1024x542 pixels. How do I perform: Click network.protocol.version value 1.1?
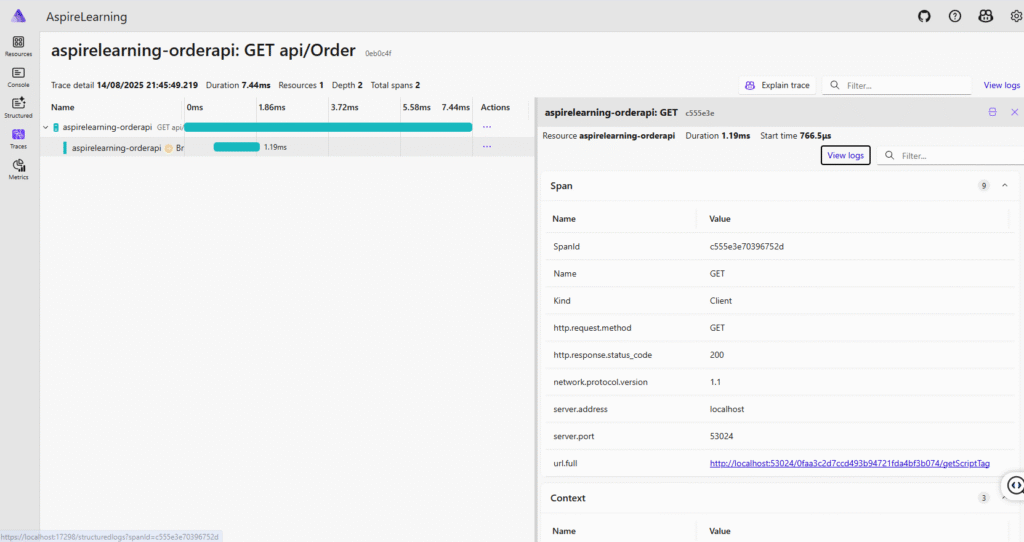coord(715,382)
